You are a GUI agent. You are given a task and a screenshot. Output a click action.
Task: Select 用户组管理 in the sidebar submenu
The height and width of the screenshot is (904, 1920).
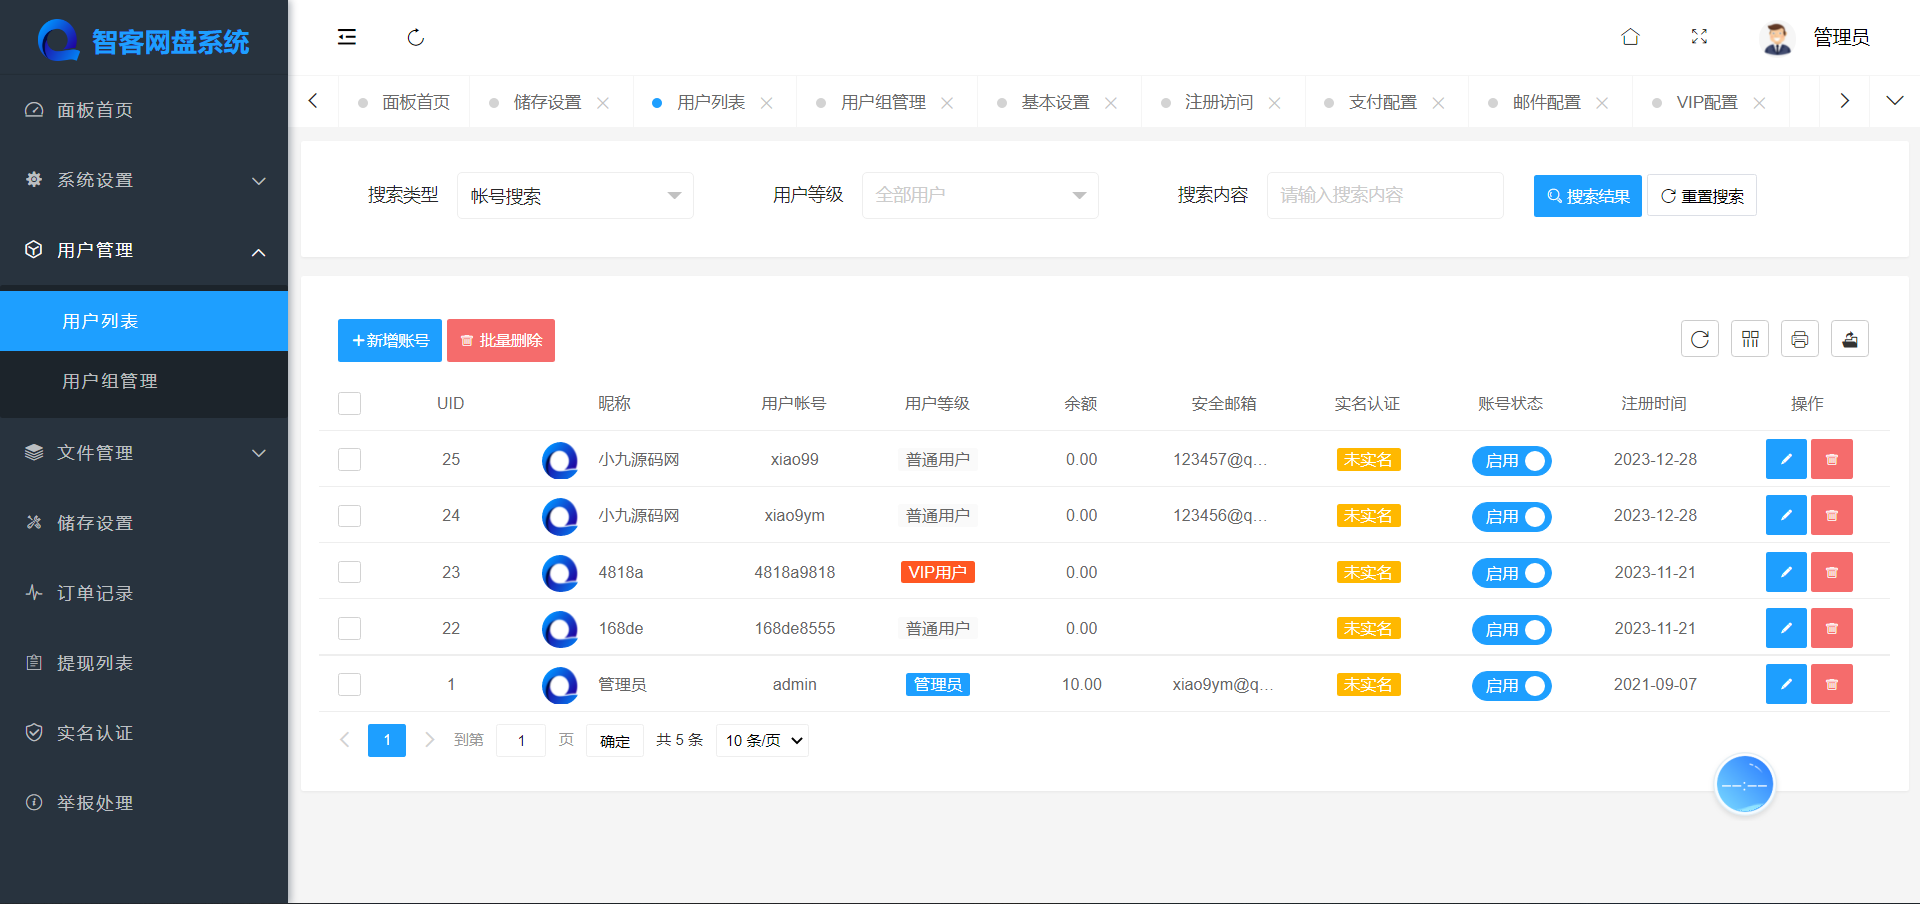(144, 381)
